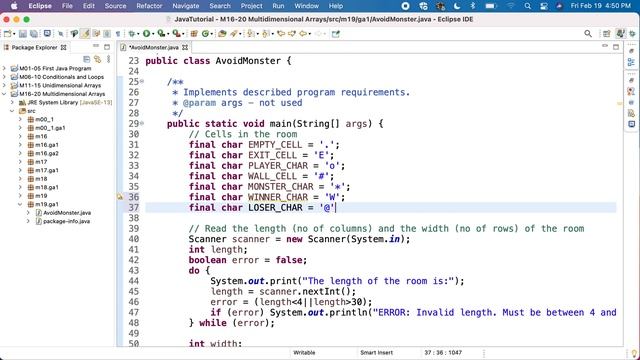Viewport: 640px width, 360px height.
Task: Collapse All in Package Explorer
Action: tap(87, 60)
